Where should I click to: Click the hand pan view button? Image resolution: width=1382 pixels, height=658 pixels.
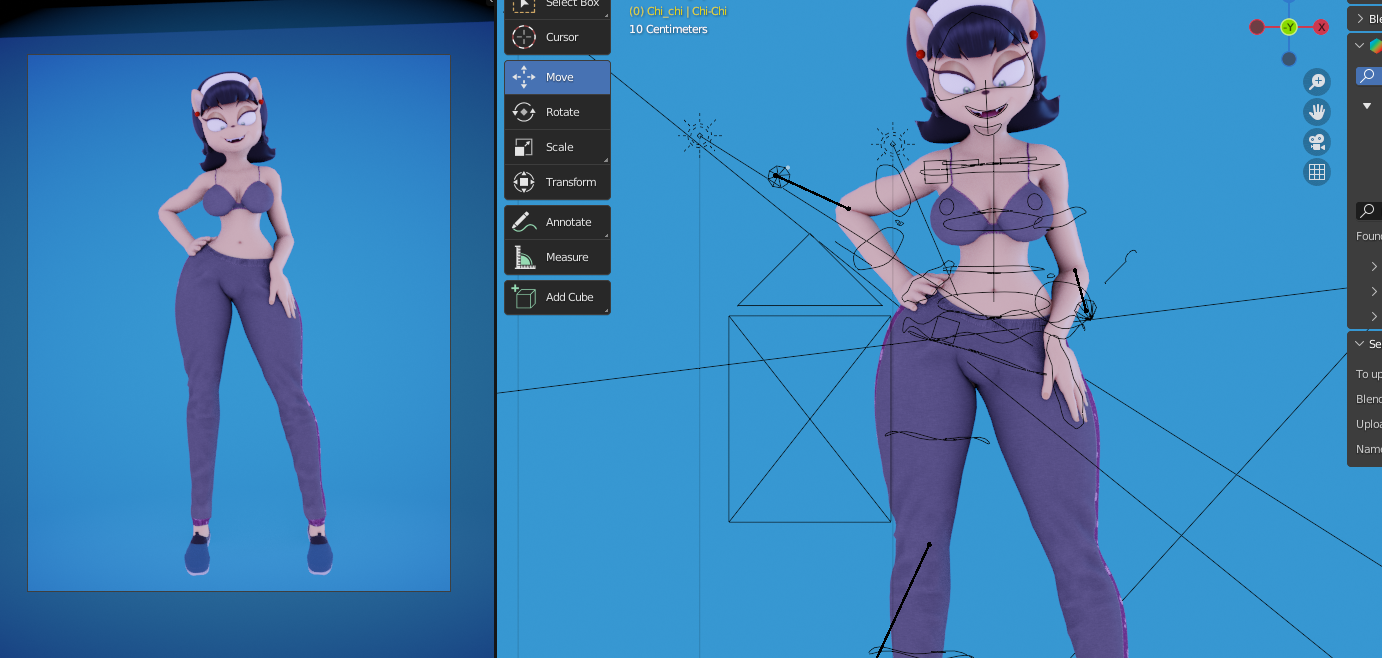1317,112
